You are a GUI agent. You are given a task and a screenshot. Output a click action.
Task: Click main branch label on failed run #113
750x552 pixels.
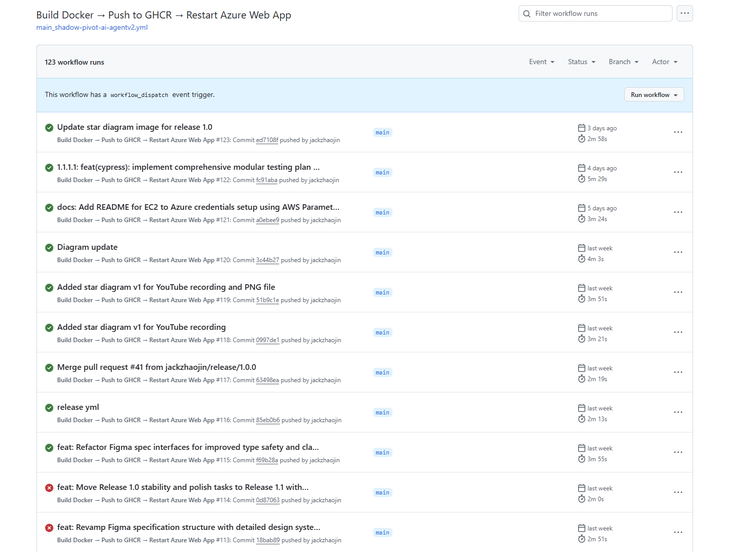(382, 532)
